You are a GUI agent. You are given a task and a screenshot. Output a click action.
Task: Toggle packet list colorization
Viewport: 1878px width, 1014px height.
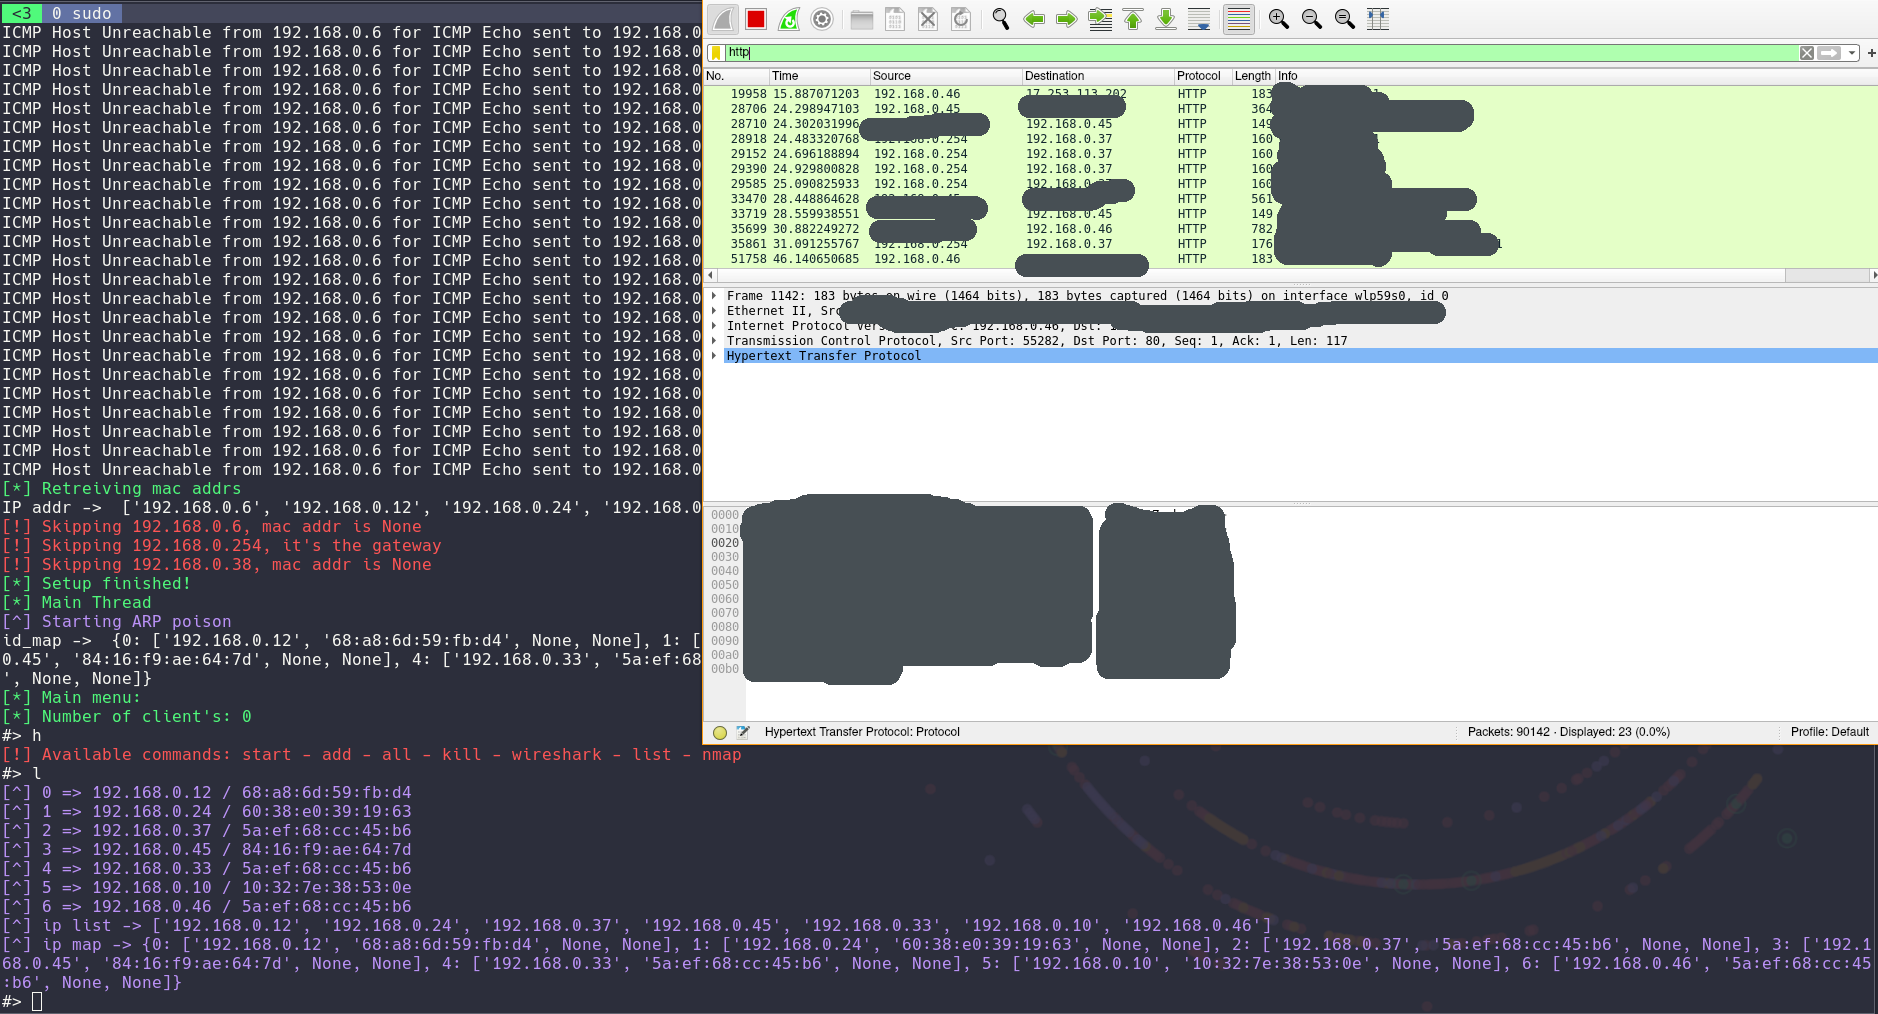pyautogui.click(x=1239, y=19)
